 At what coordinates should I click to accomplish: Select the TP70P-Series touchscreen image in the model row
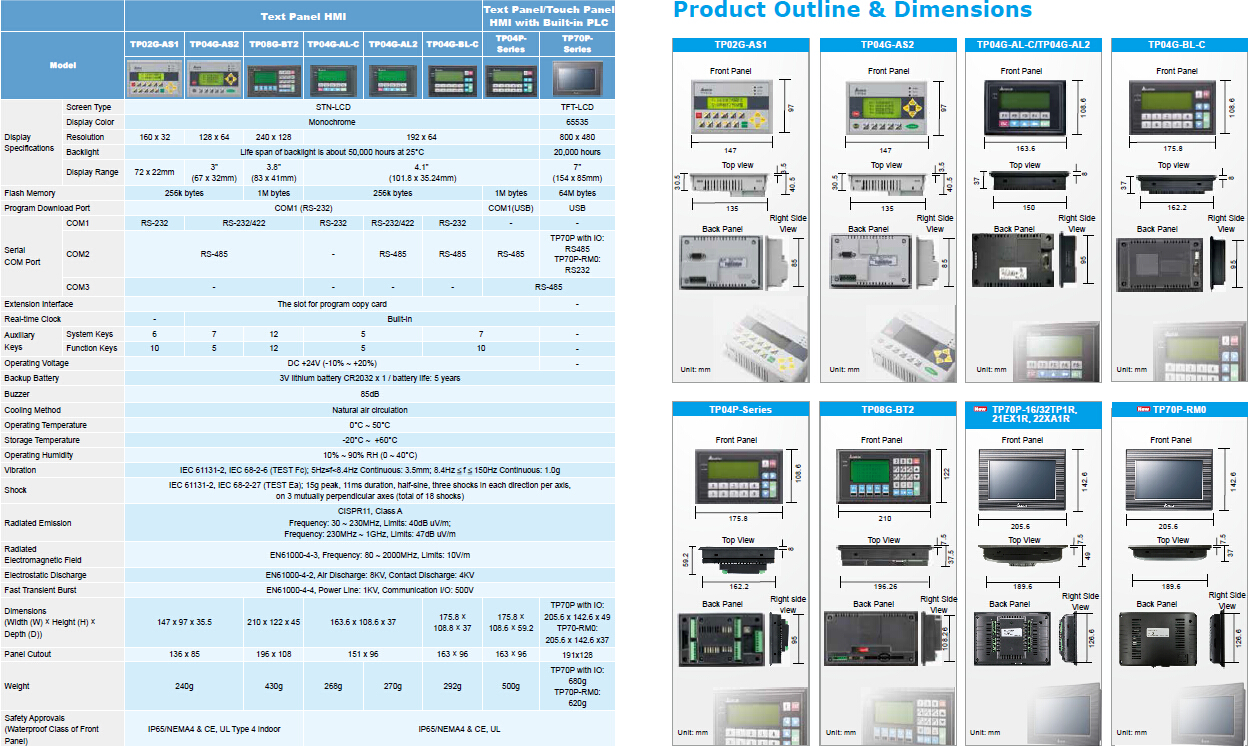(577, 78)
